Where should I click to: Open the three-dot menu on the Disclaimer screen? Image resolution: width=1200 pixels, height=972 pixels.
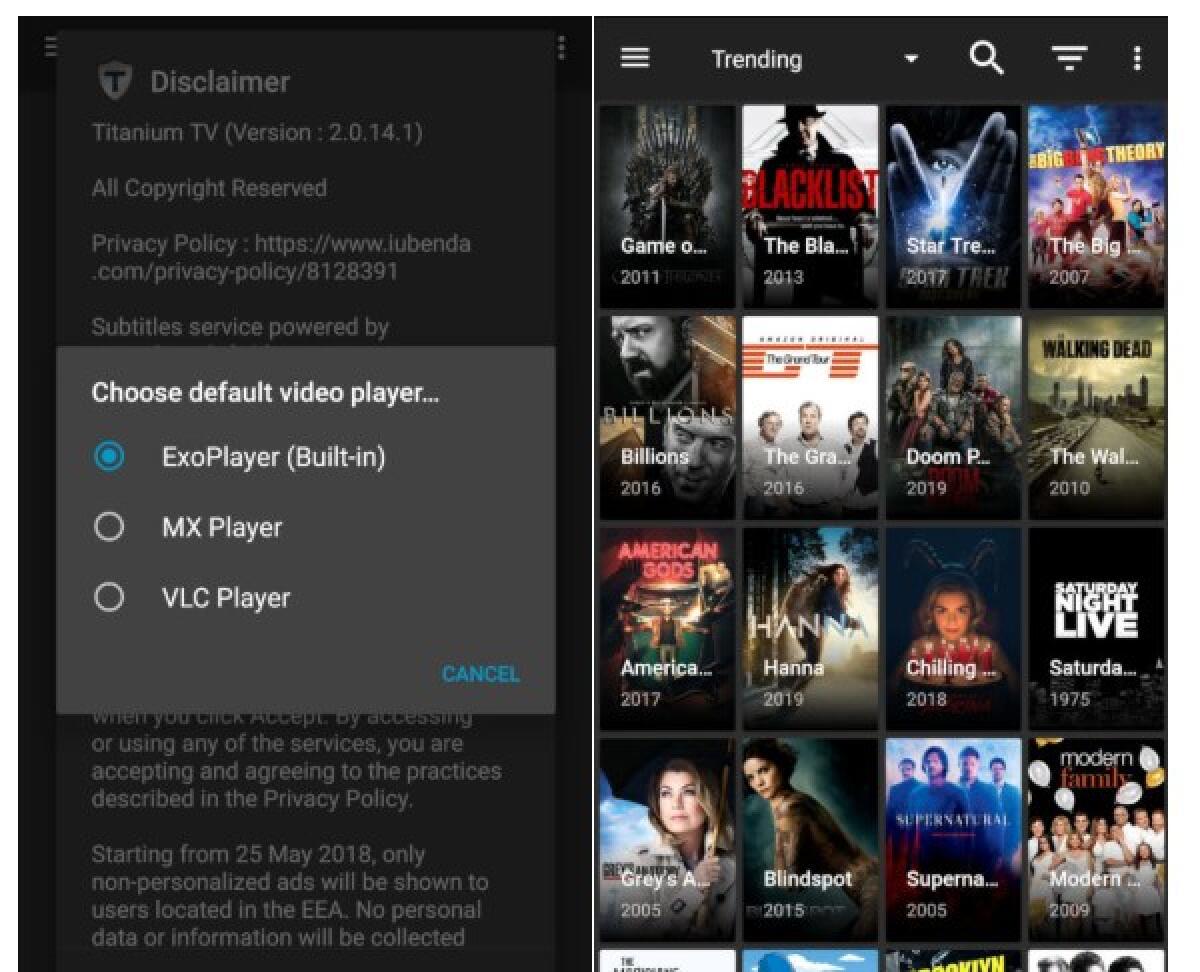[x=561, y=44]
